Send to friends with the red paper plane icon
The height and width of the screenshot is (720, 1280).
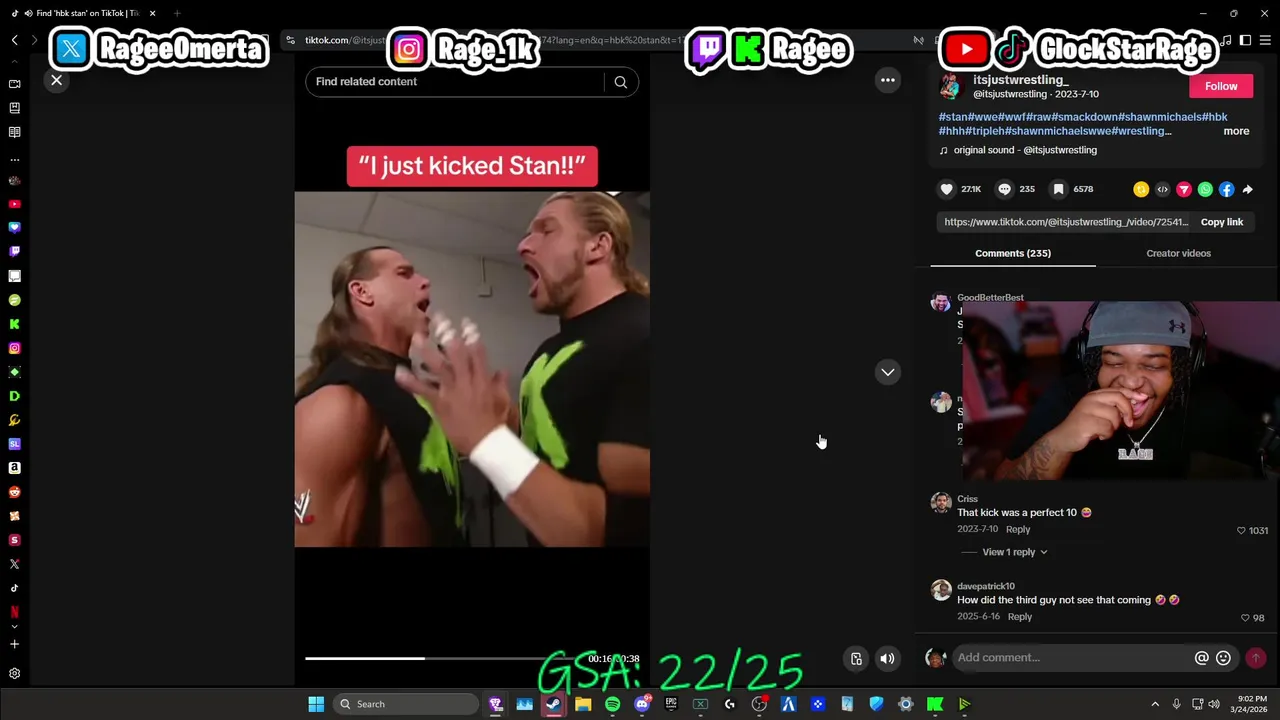tap(1184, 189)
